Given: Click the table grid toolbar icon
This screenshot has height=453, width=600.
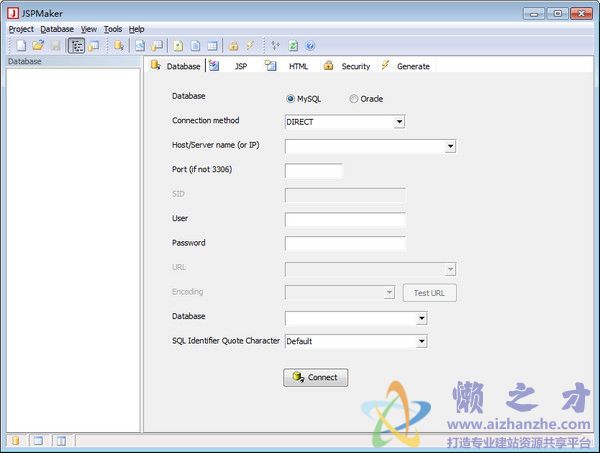Looking at the screenshot, I should [212, 46].
